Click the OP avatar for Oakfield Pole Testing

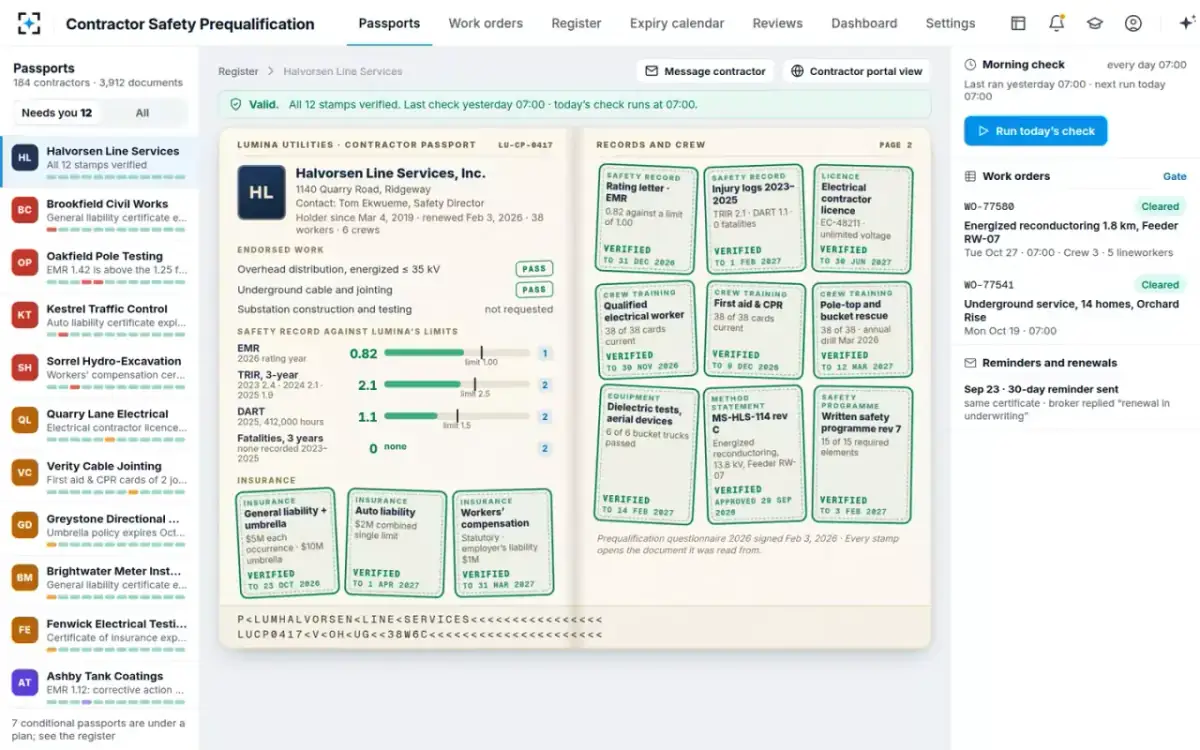pos(25,263)
